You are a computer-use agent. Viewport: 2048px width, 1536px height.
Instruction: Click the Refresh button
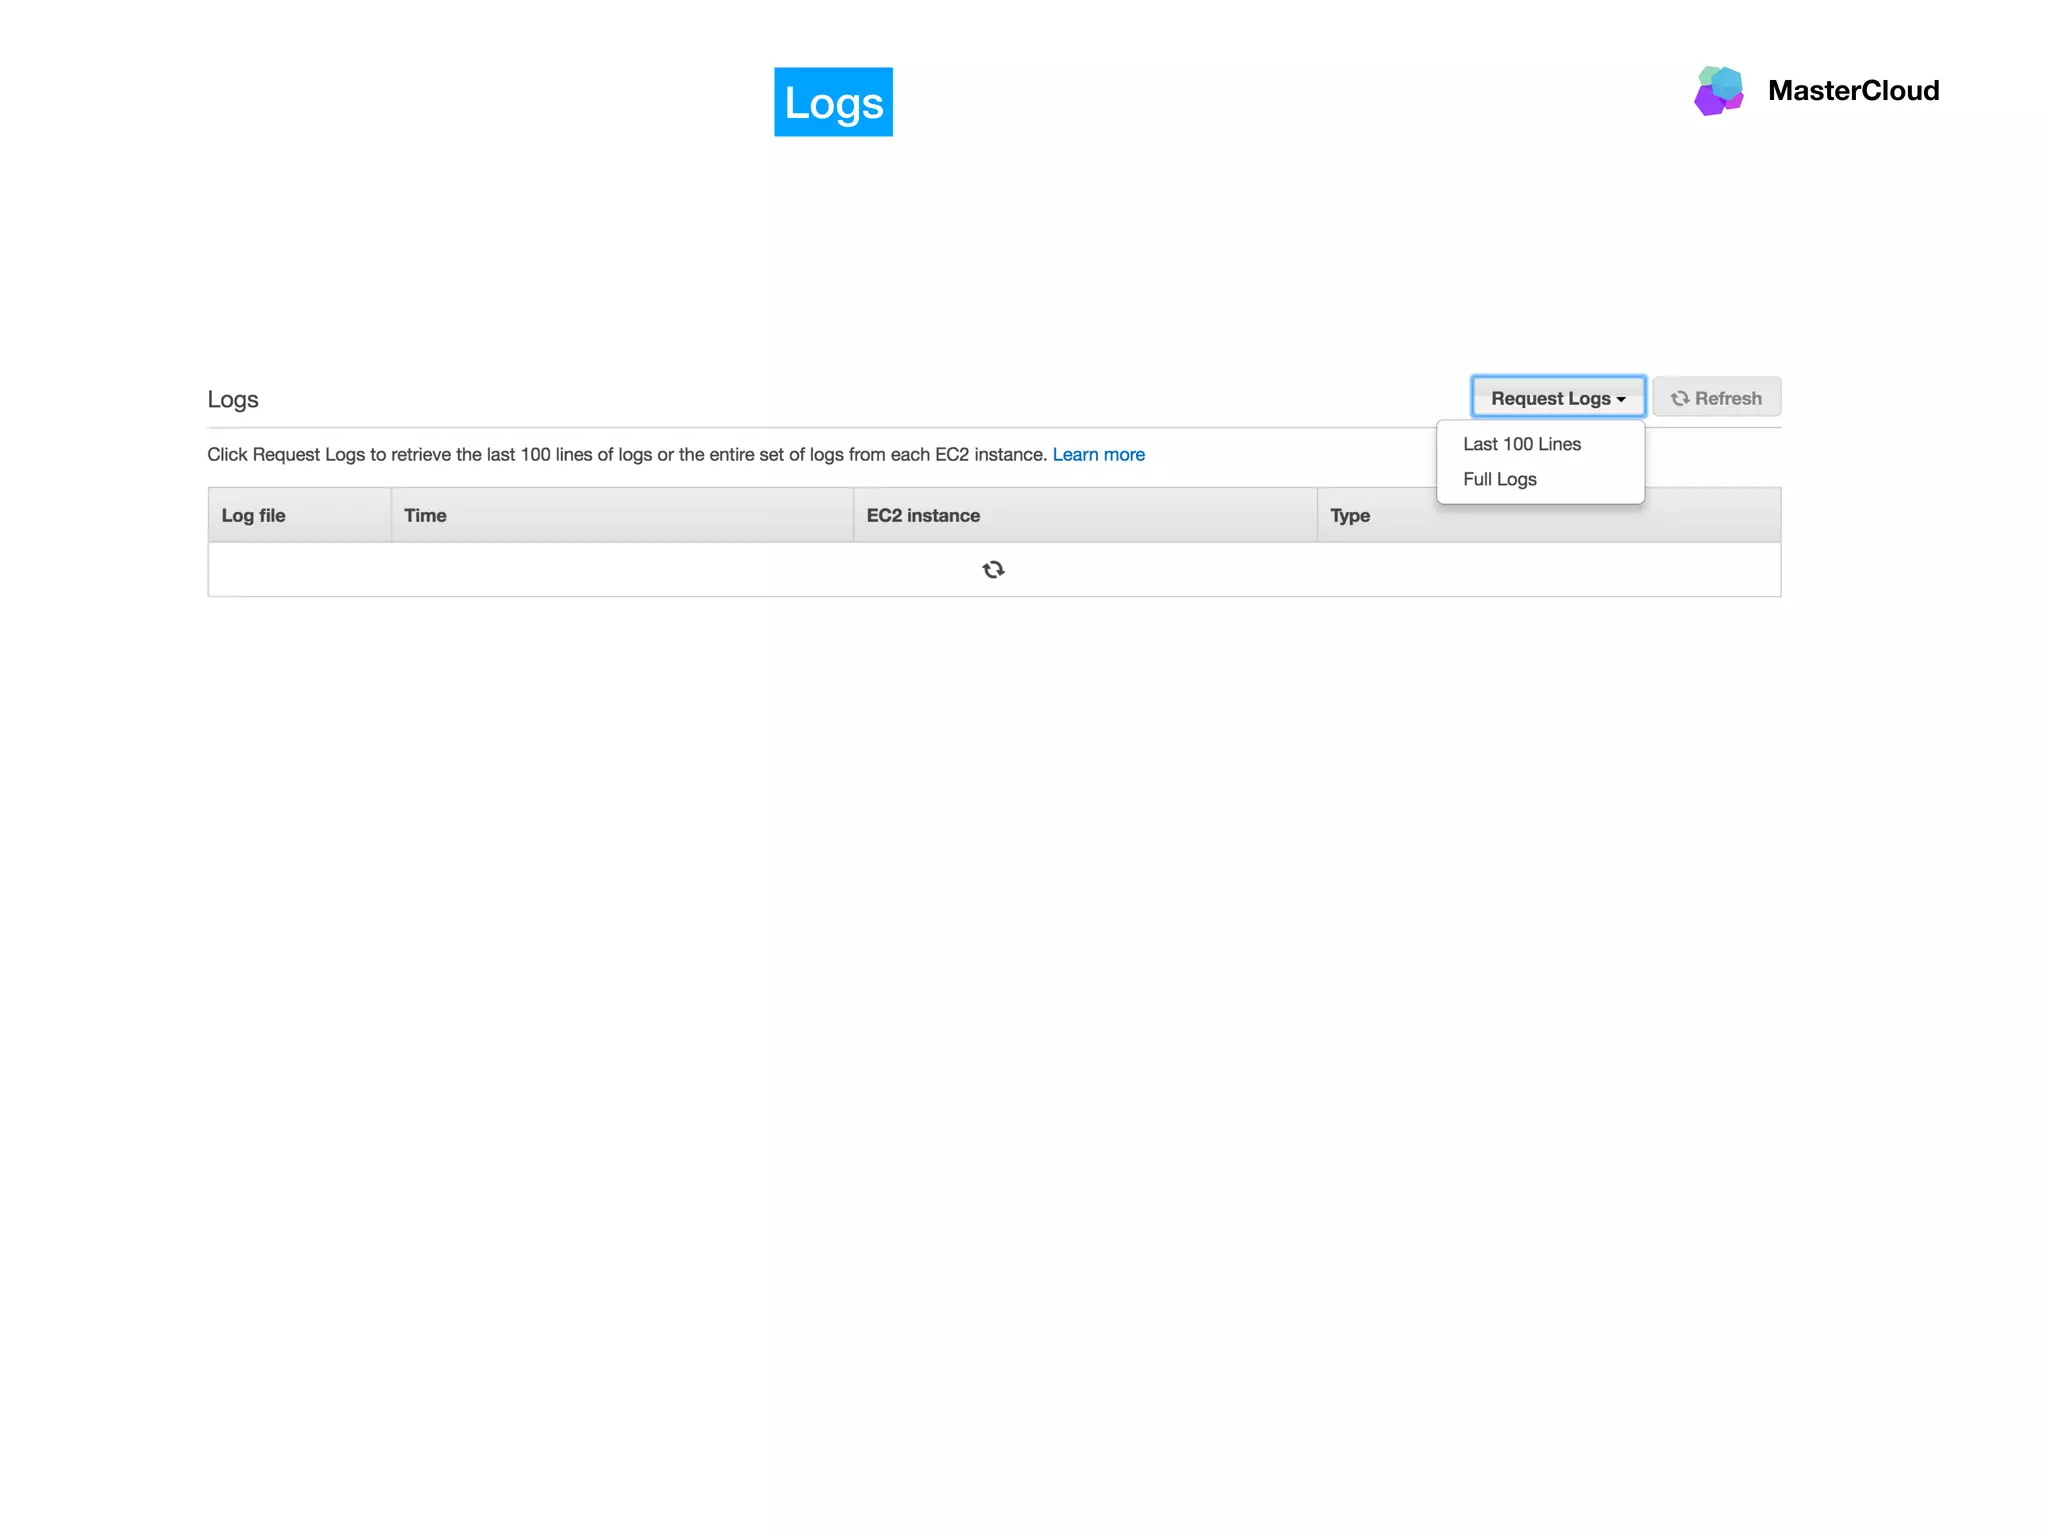1716,397
